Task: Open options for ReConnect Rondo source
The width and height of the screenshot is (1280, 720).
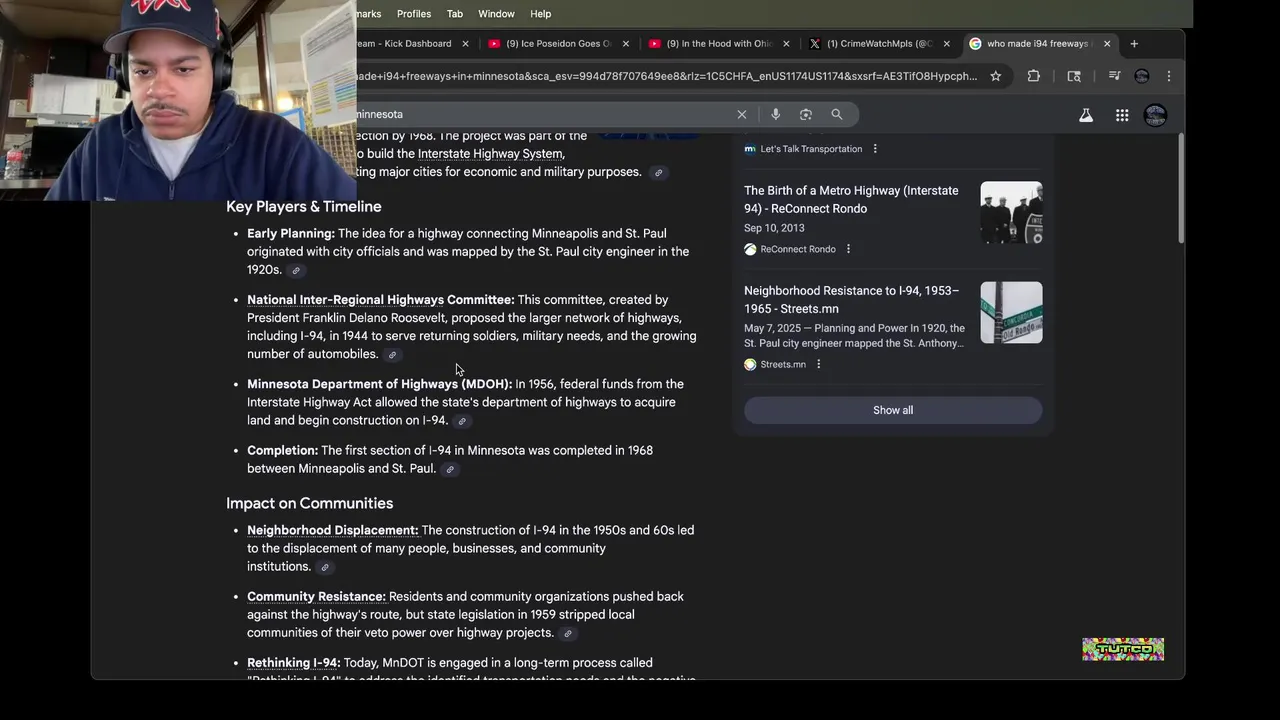Action: [848, 249]
